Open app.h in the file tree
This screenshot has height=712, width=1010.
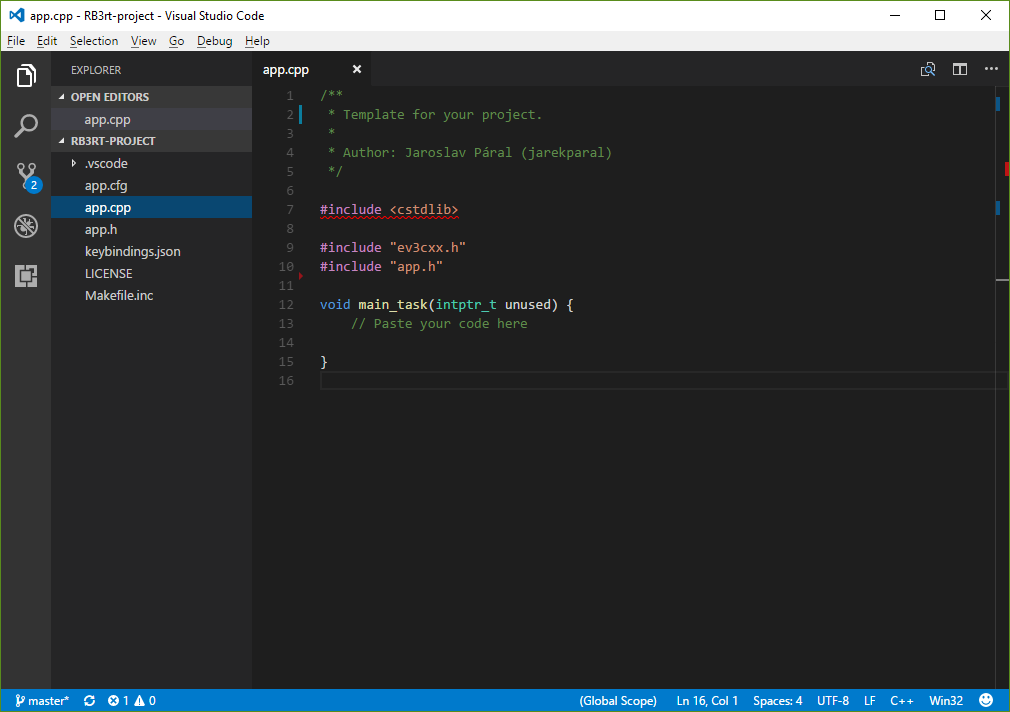tap(151, 229)
